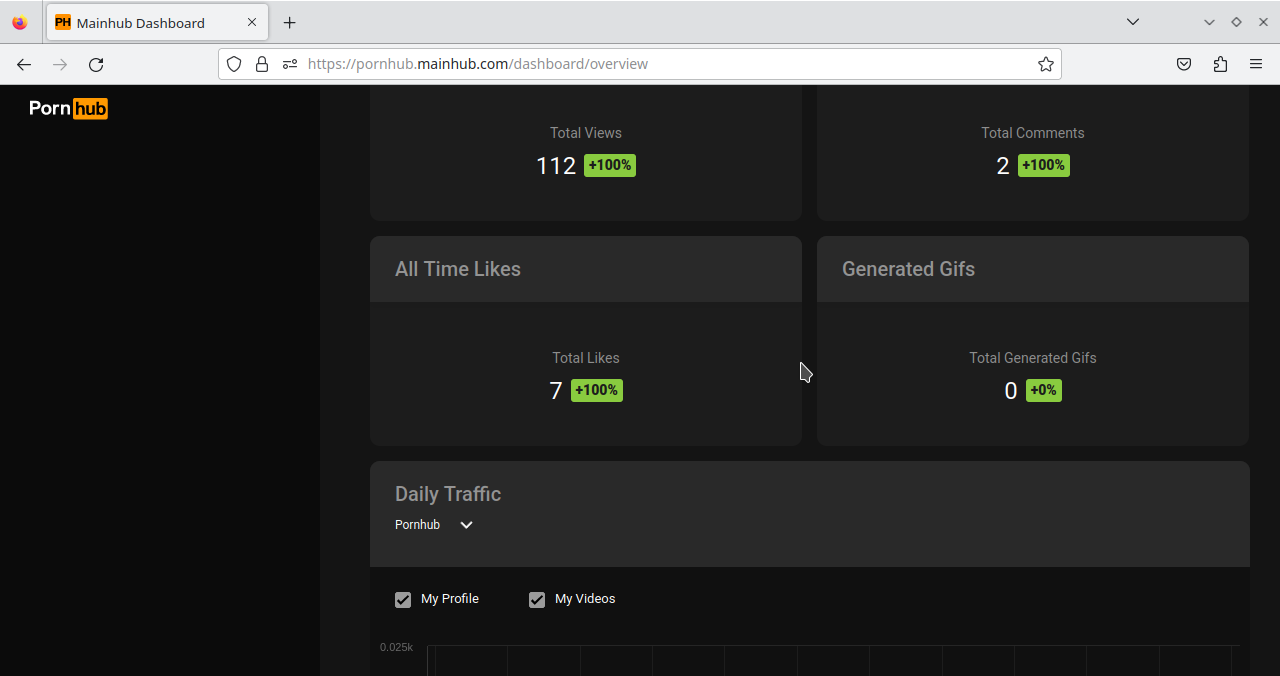Click the Total Likes +100% badge
The height and width of the screenshot is (676, 1280).
pos(596,390)
